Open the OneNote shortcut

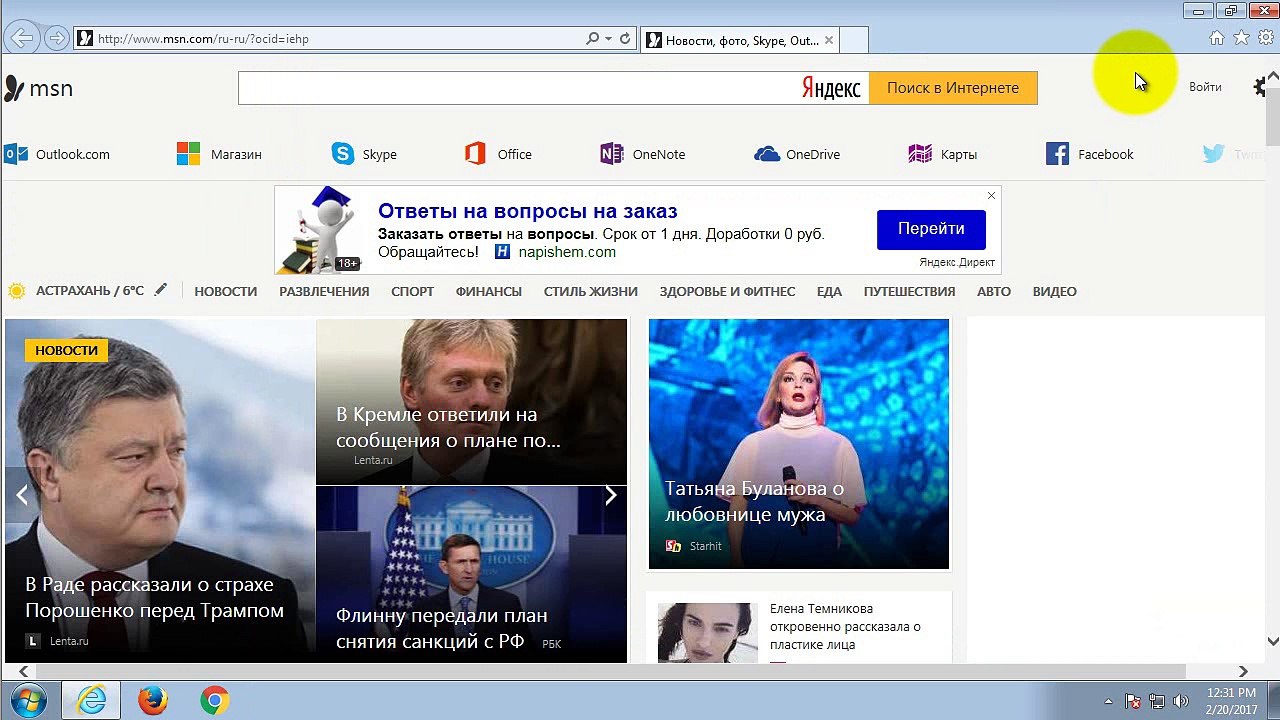[x=642, y=154]
